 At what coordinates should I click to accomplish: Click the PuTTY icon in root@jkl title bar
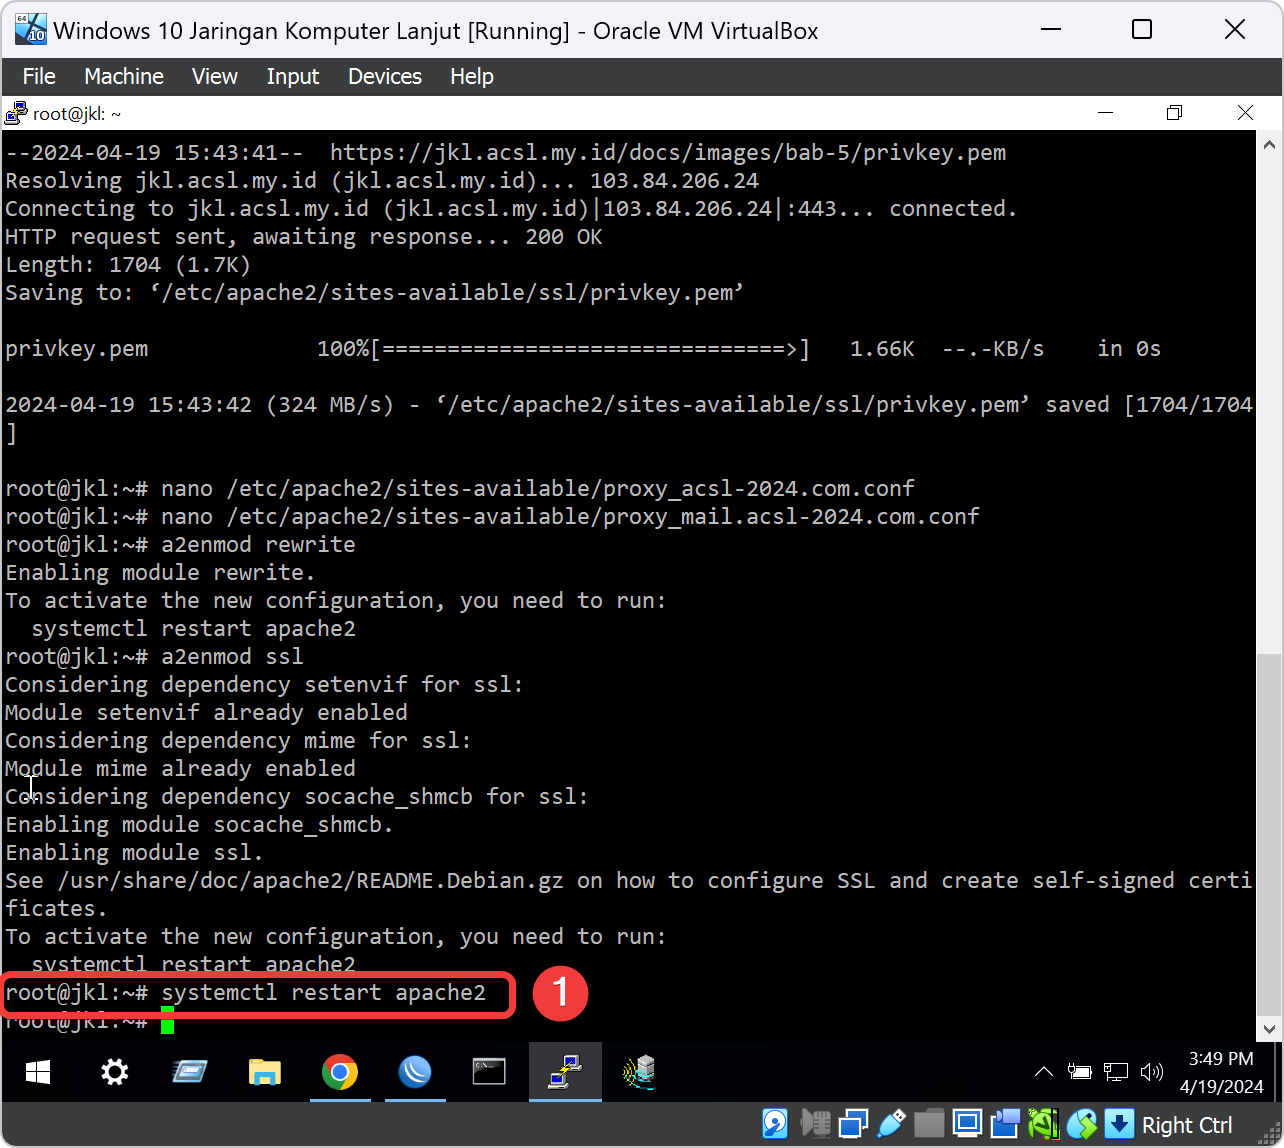(17, 113)
